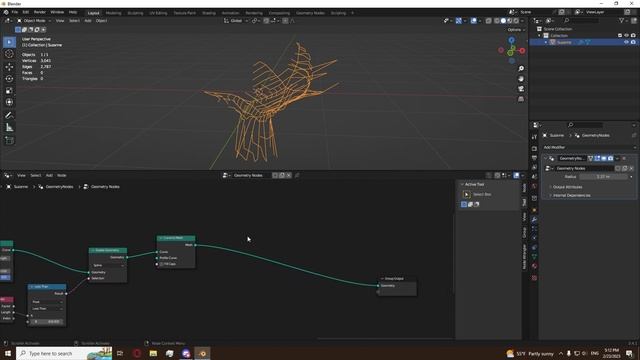
Task: Toggle camera view icon in viewport
Action: tap(521, 89)
